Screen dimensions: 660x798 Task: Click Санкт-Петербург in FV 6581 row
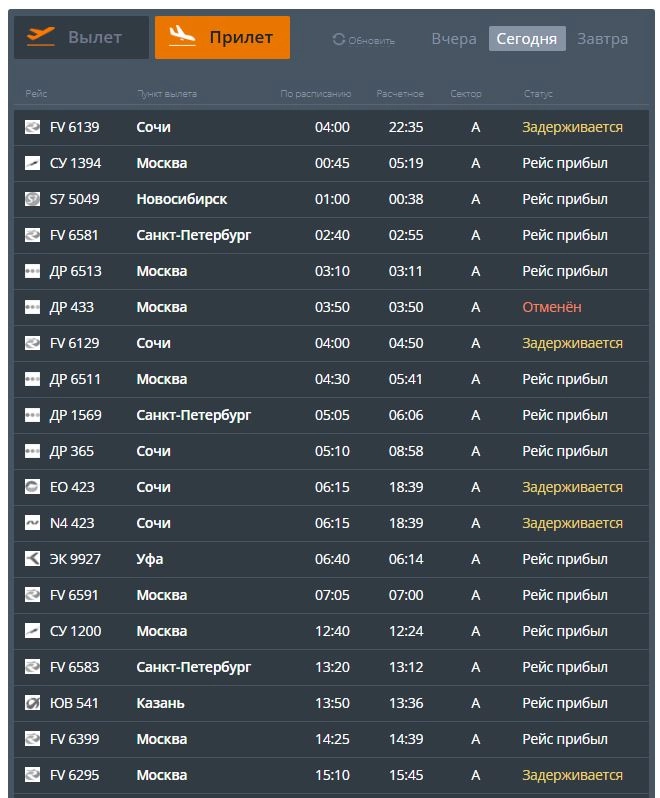(x=193, y=235)
